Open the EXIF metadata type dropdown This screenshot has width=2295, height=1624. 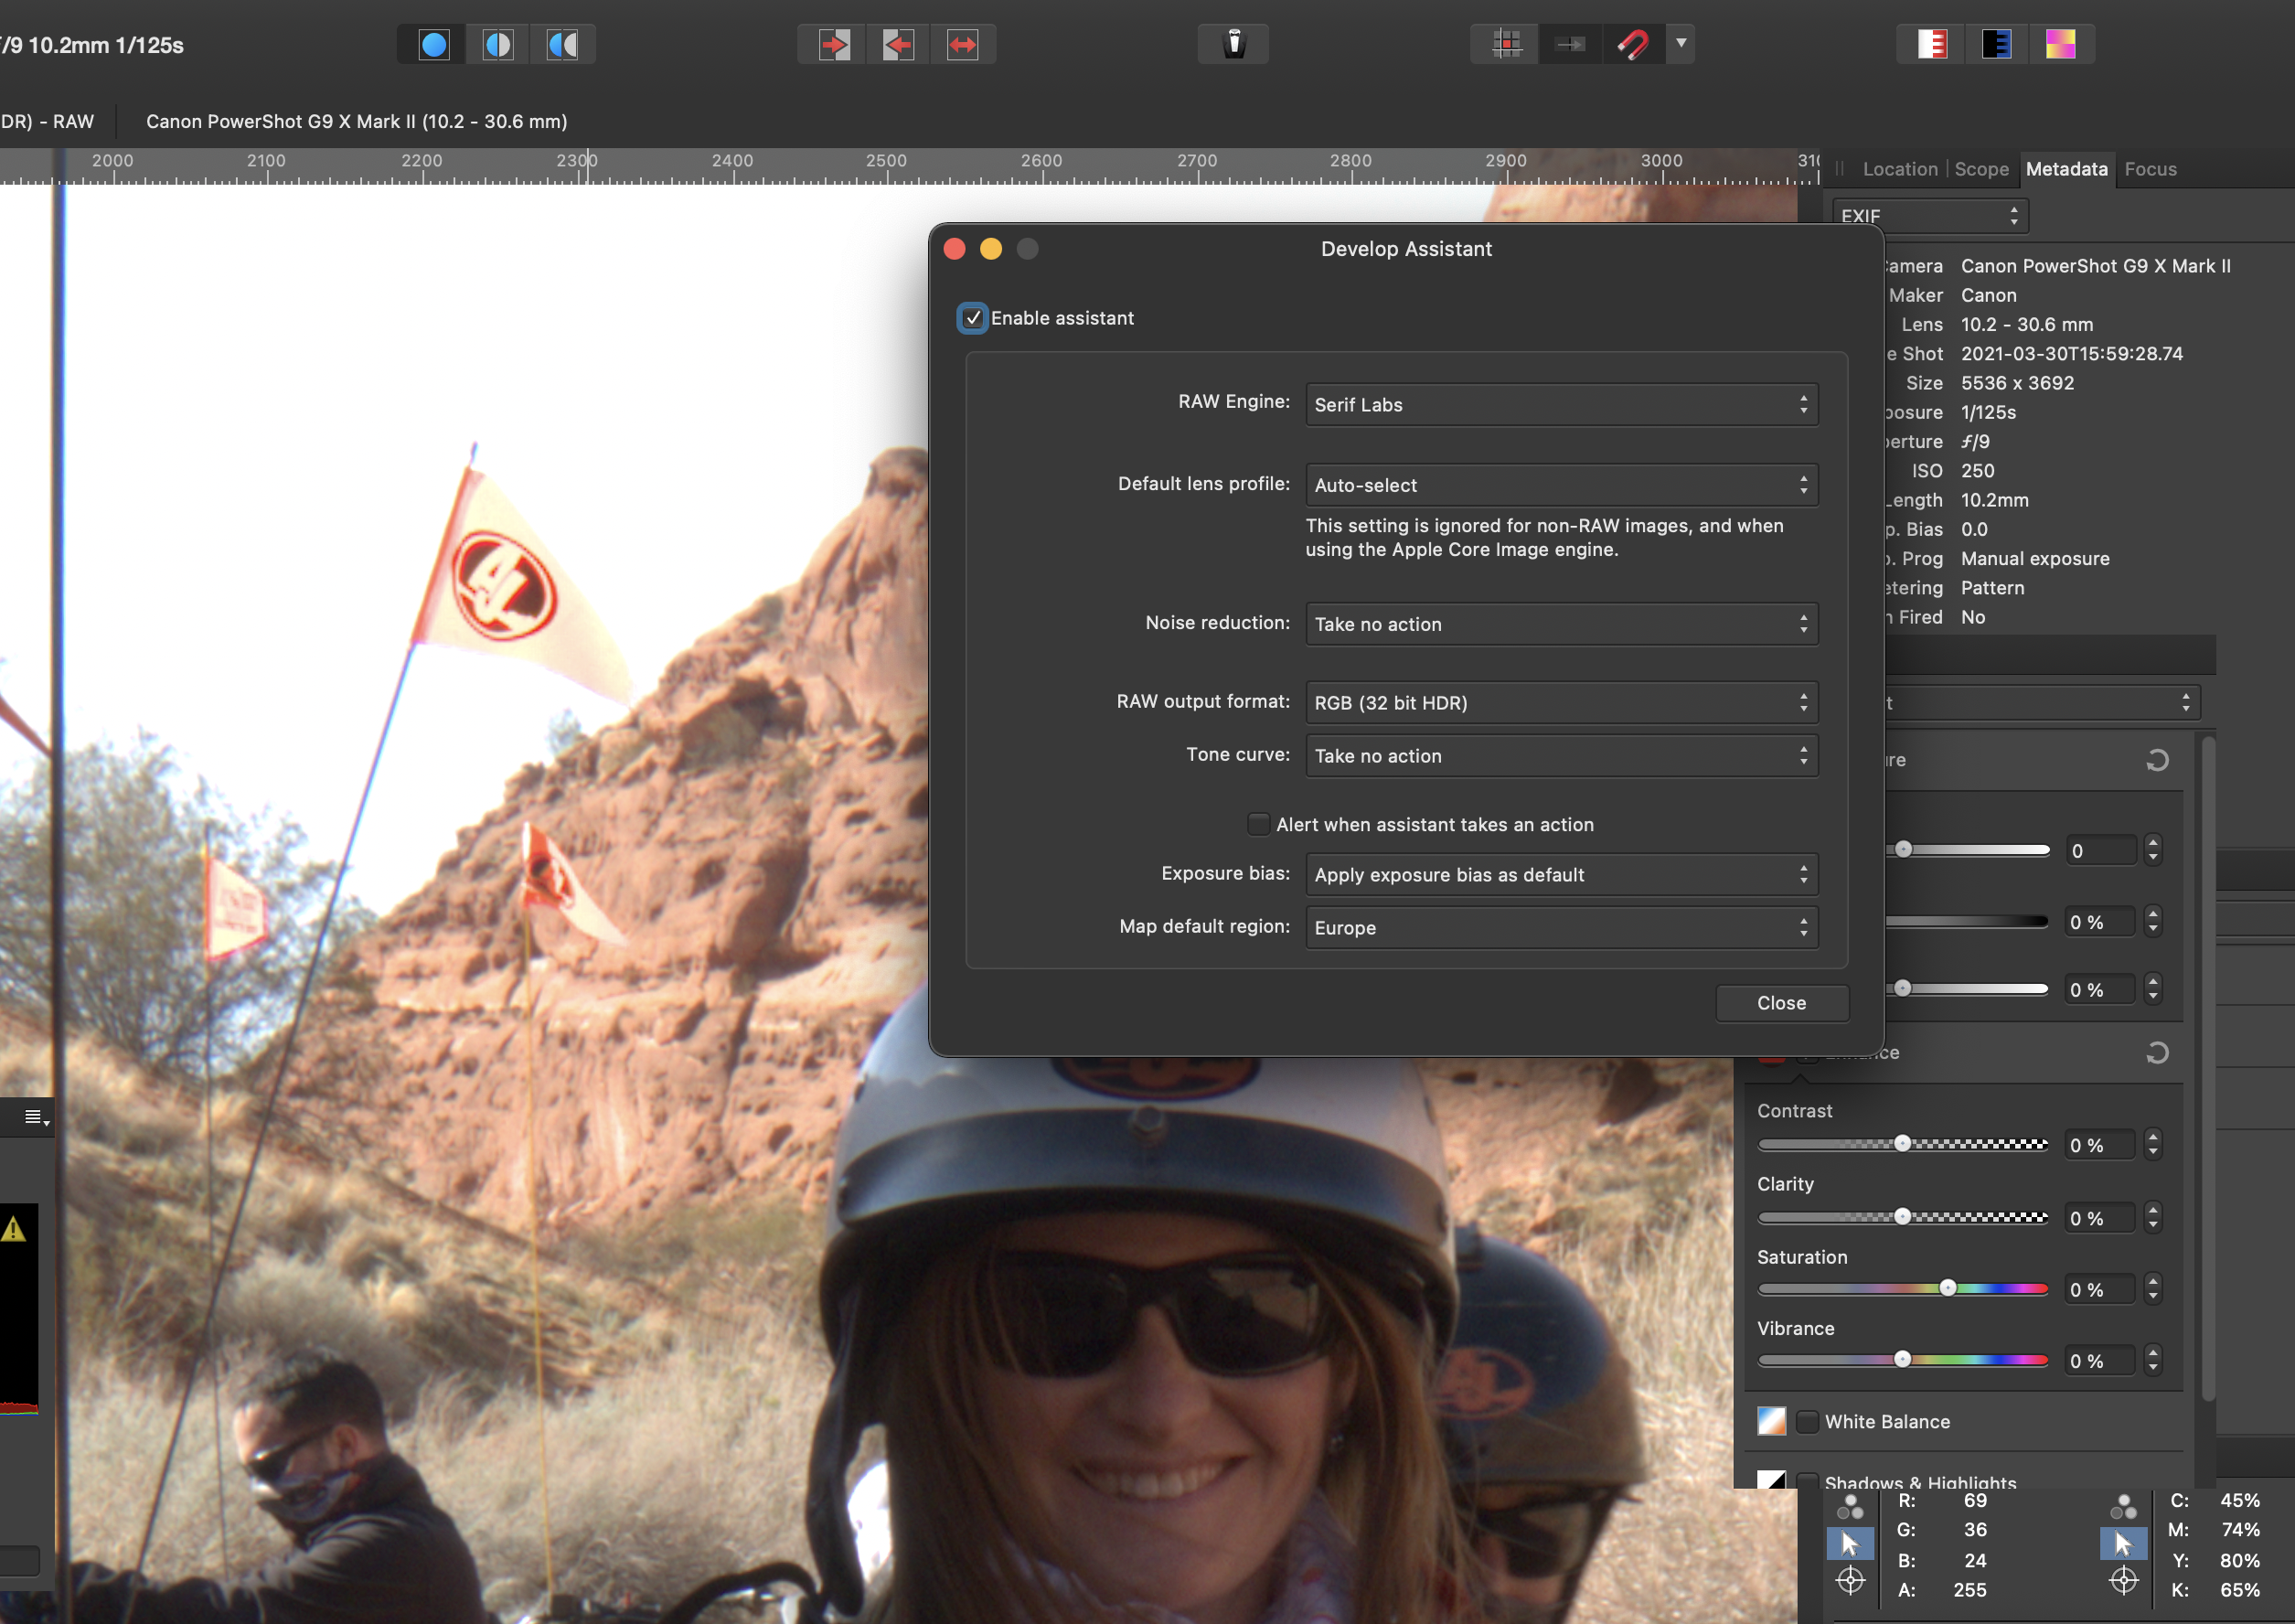pos(1929,216)
